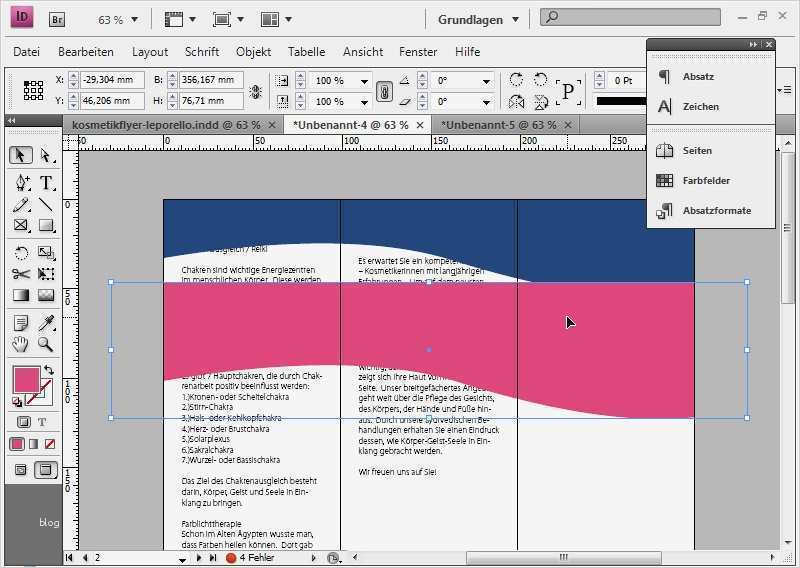Image resolution: width=800 pixels, height=568 pixels.
Task: Switch to Normal view mode
Action: pos(21,470)
